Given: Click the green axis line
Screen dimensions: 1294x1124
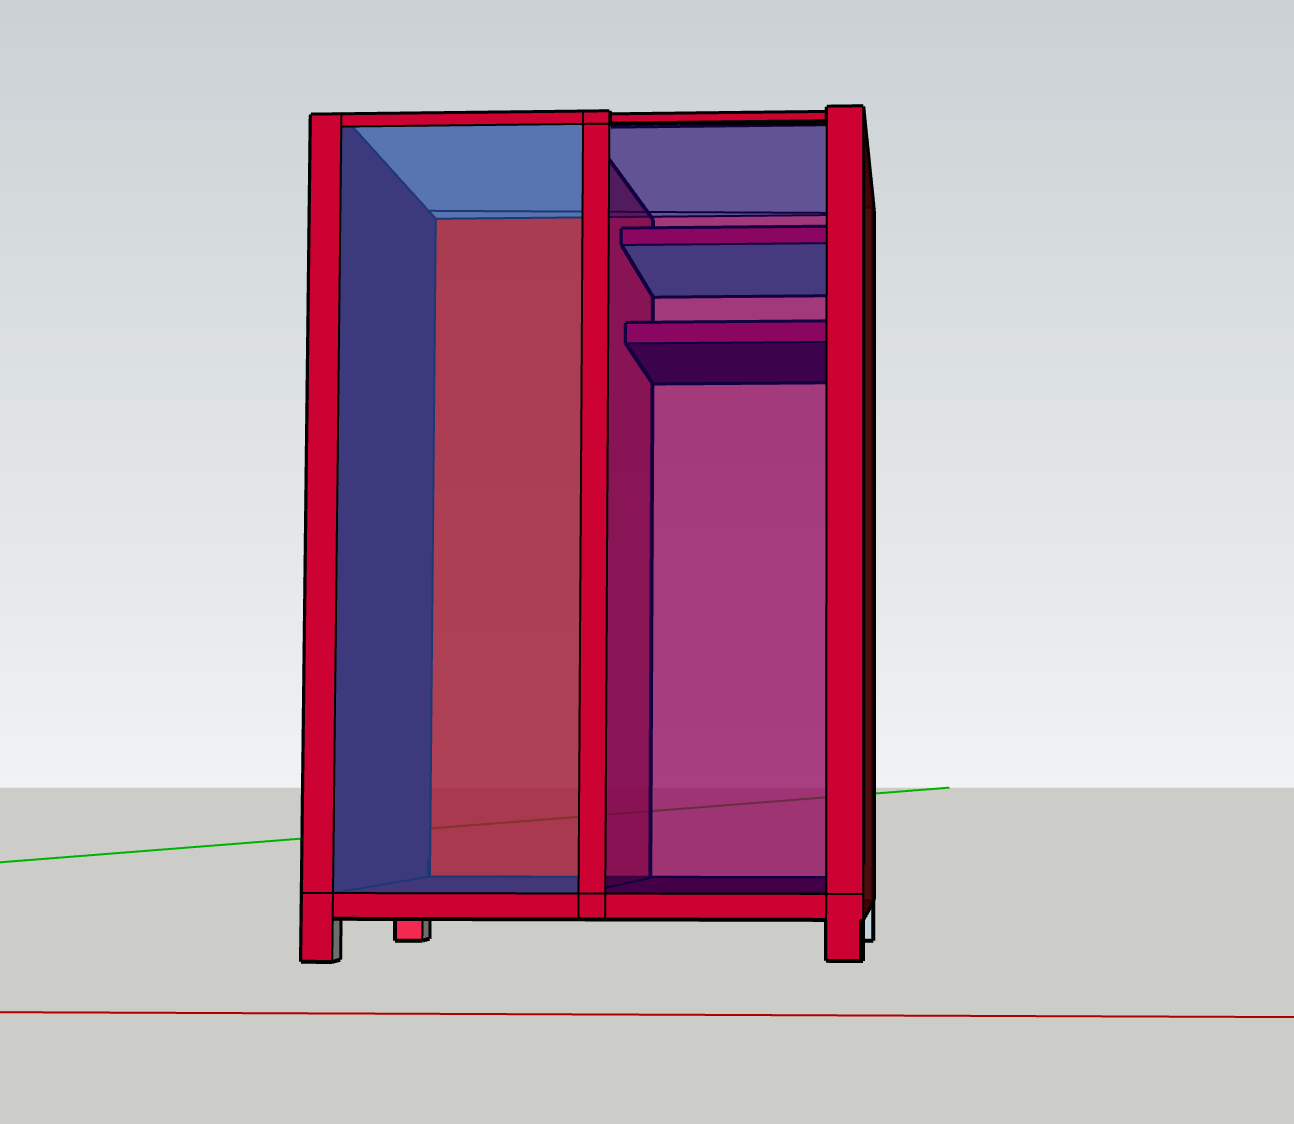Looking at the screenshot, I should (150, 850).
